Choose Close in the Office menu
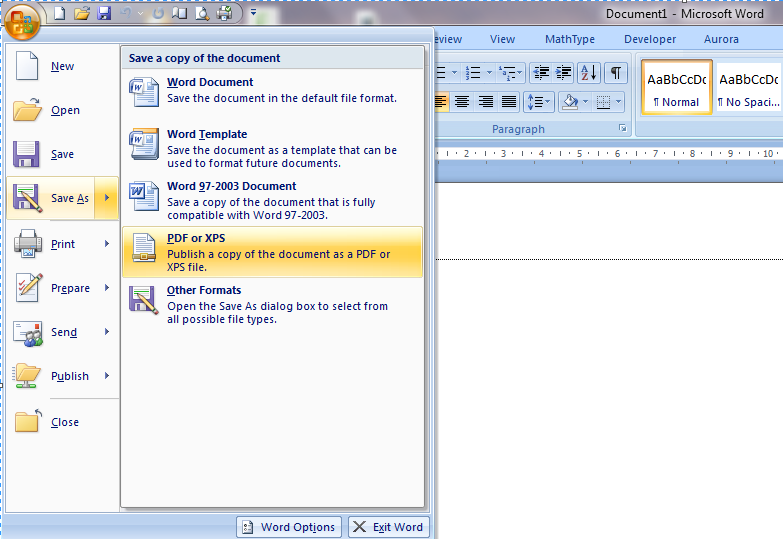The width and height of the screenshot is (783, 539). click(x=63, y=422)
